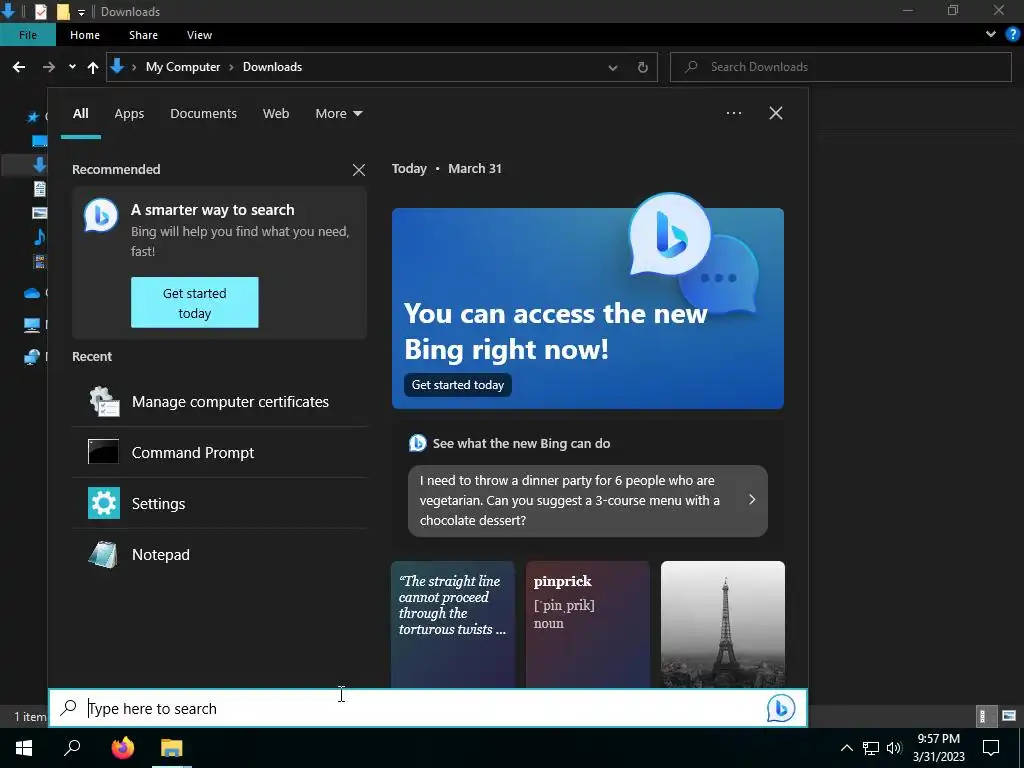Go up one folder level
This screenshot has height=768, width=1024.
tap(93, 67)
